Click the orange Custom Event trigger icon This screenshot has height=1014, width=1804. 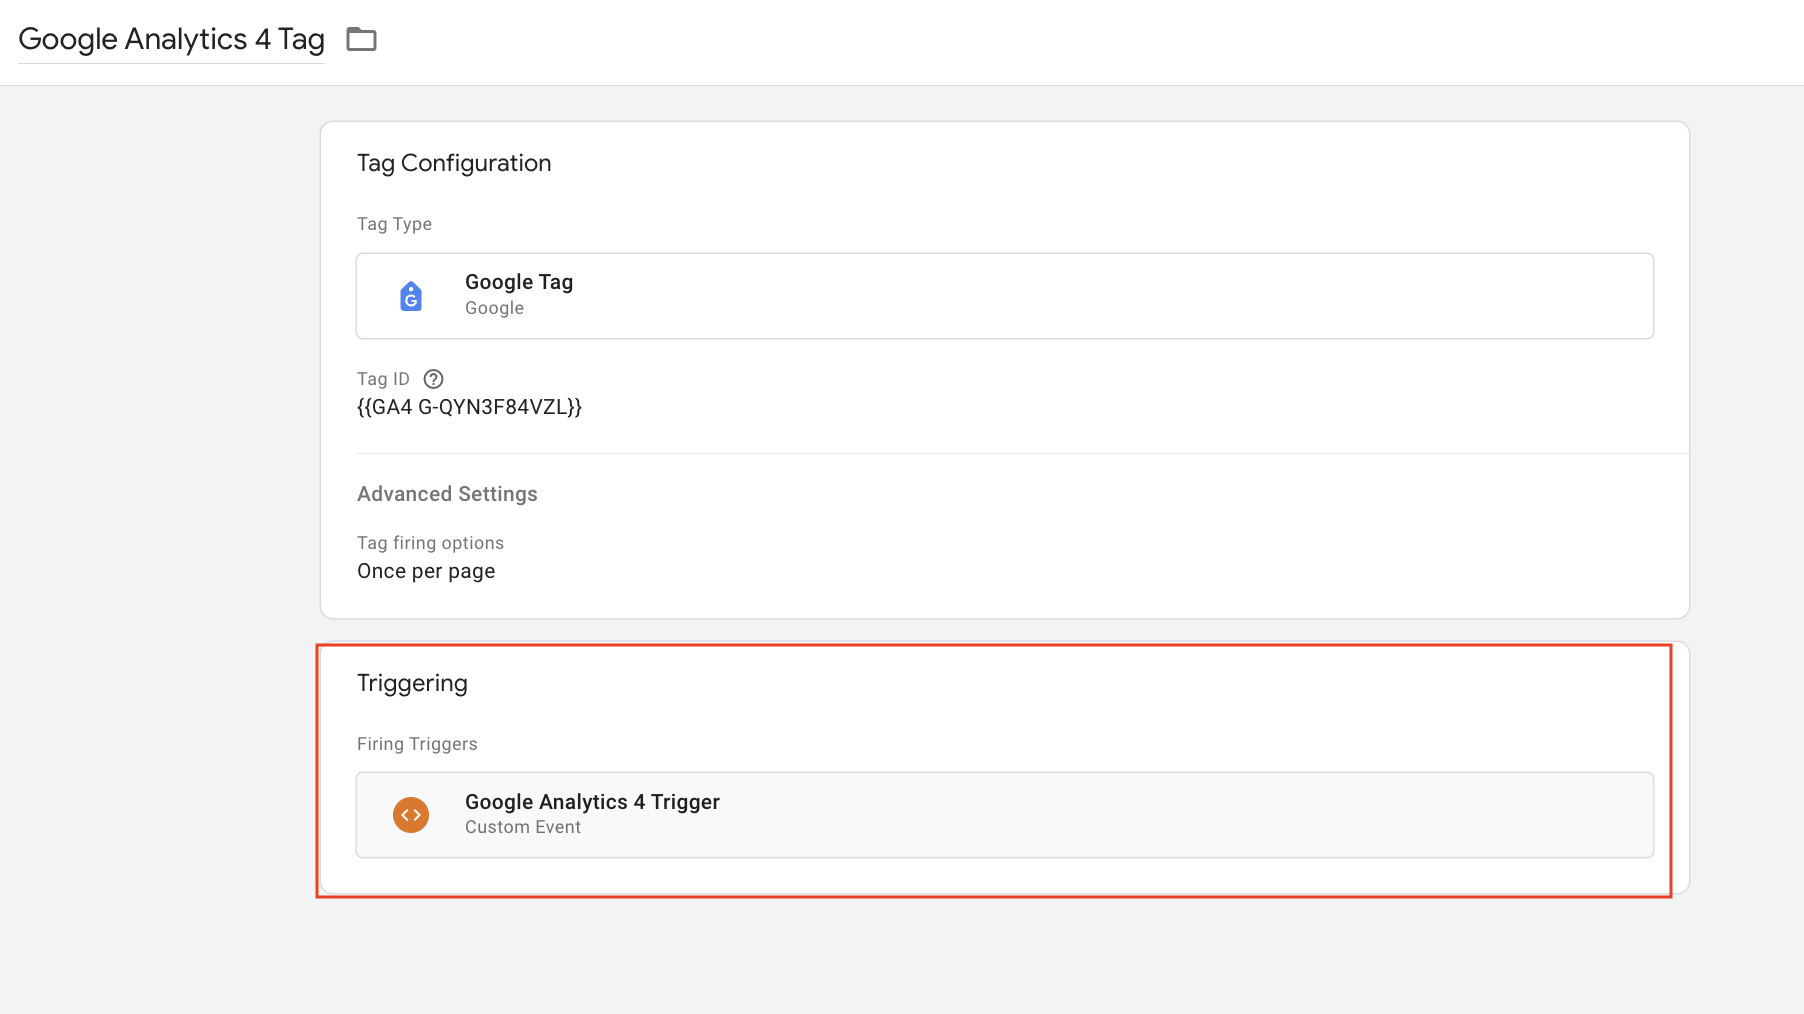click(411, 815)
